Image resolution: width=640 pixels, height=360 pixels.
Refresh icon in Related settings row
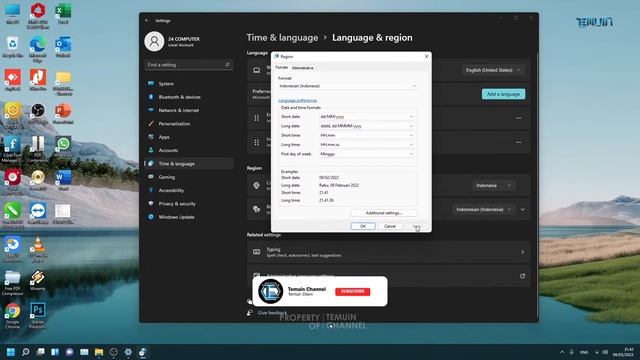(x=522, y=276)
